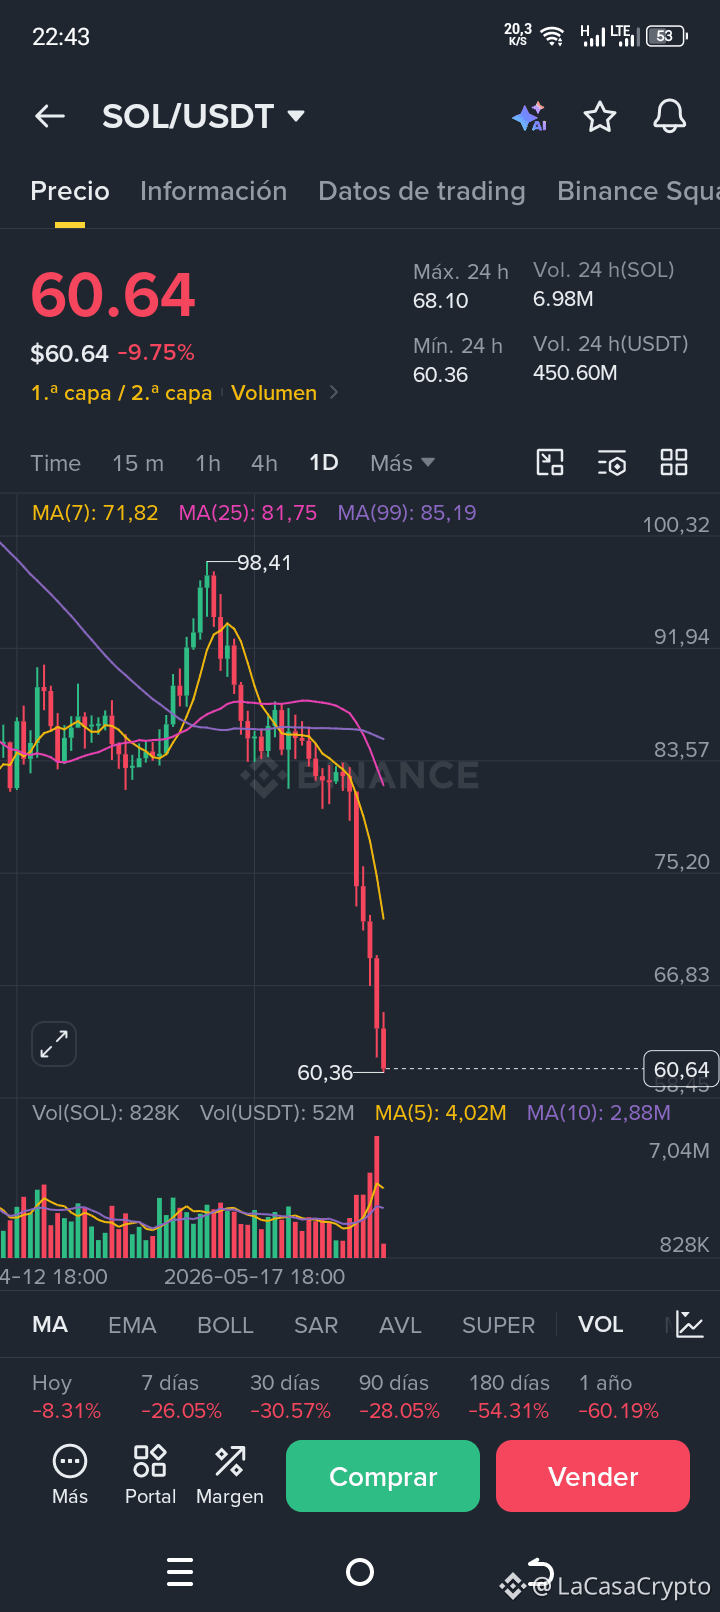Expand chart to fullscreen
The width and height of the screenshot is (720, 1612).
pyautogui.click(x=54, y=1045)
